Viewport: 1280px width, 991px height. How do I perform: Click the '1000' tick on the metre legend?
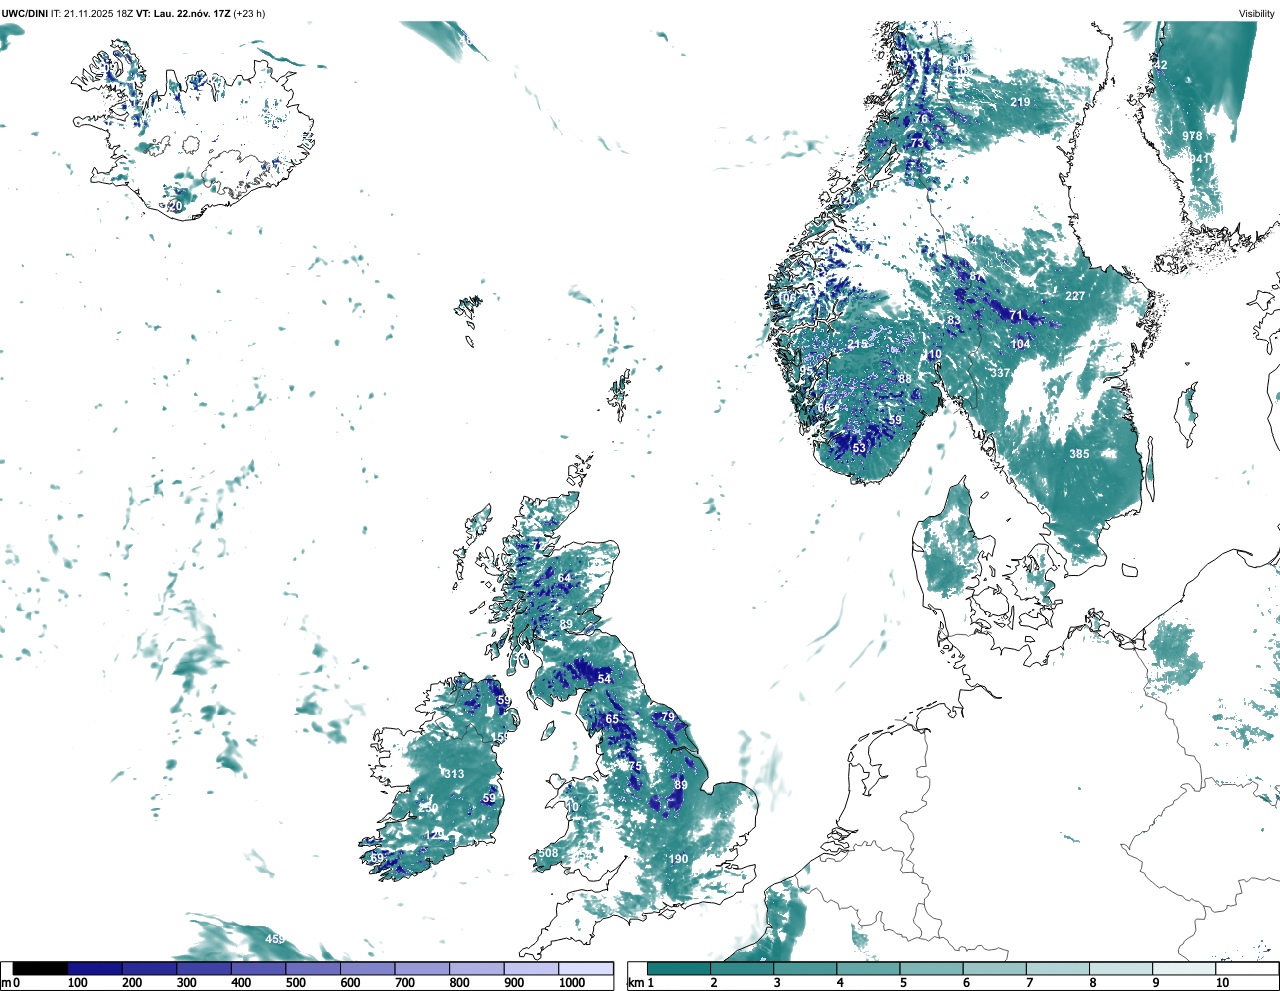pyautogui.click(x=572, y=983)
